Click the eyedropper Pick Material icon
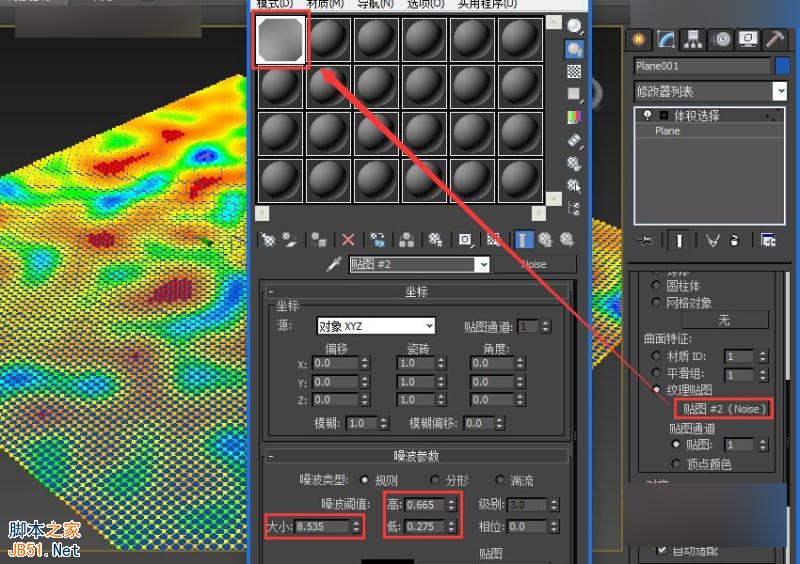Screen dimensions: 800x564 [x=334, y=264]
